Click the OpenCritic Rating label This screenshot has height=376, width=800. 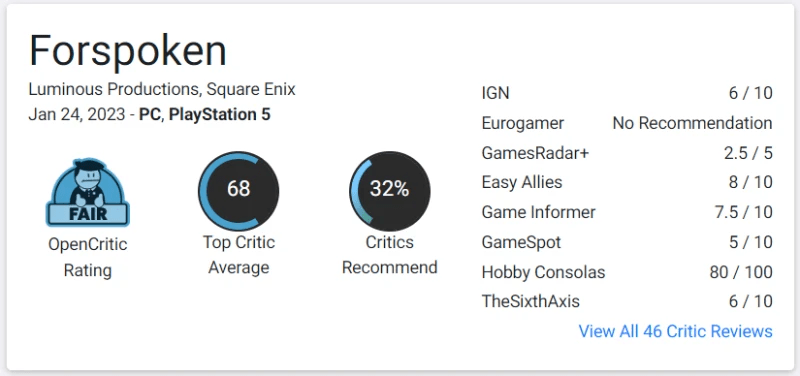tap(88, 257)
